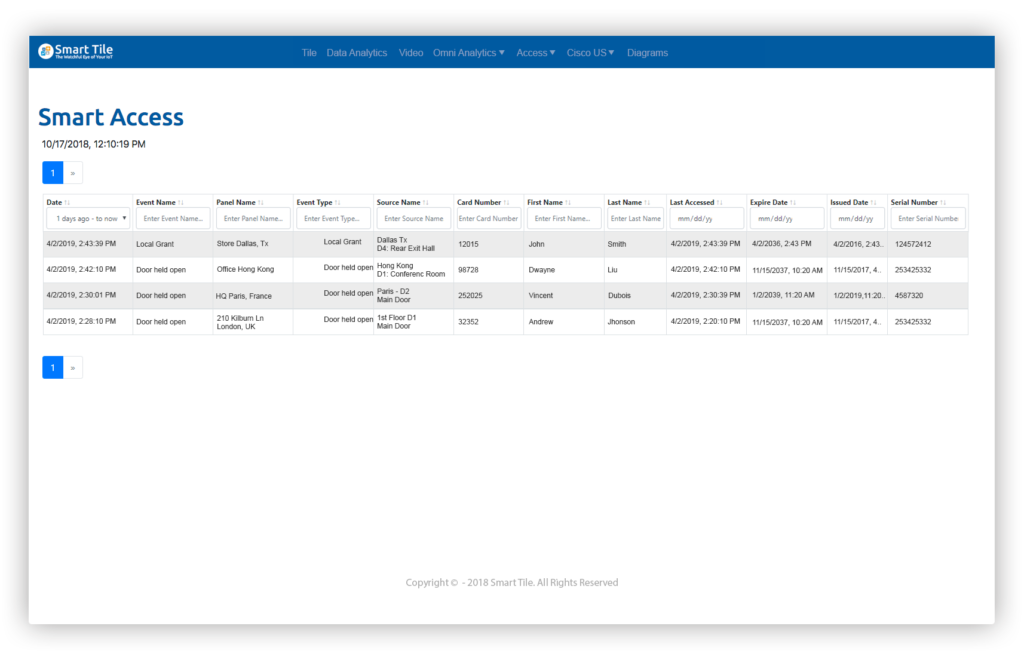Sort by Source Name using its sort icon
The height and width of the screenshot is (669, 1024).
(423, 201)
